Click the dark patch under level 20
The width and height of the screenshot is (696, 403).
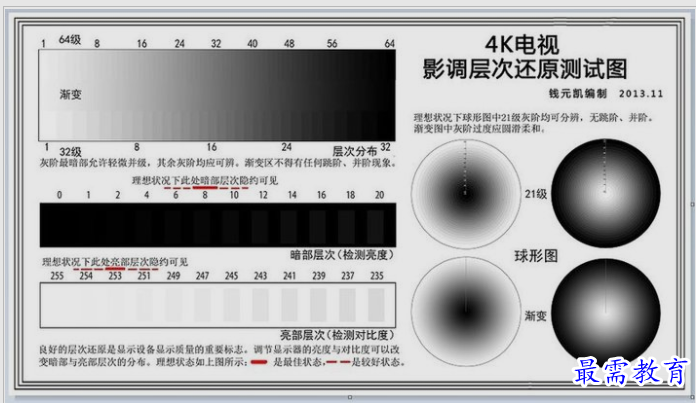(x=376, y=226)
